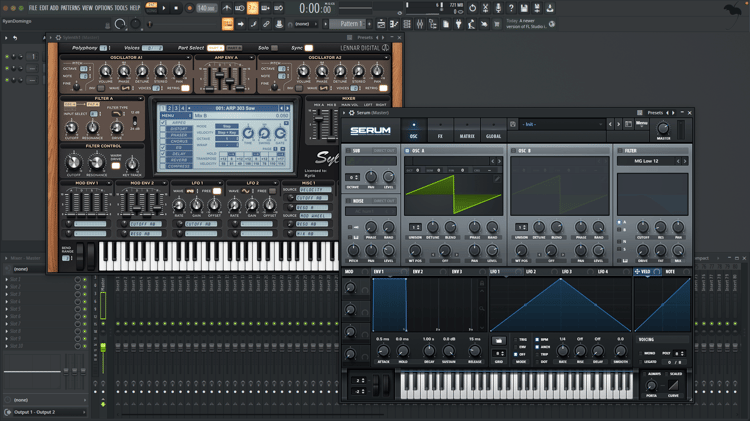
Task: Click the lock icon in Serum ENV 1 display
Action: click(482, 283)
